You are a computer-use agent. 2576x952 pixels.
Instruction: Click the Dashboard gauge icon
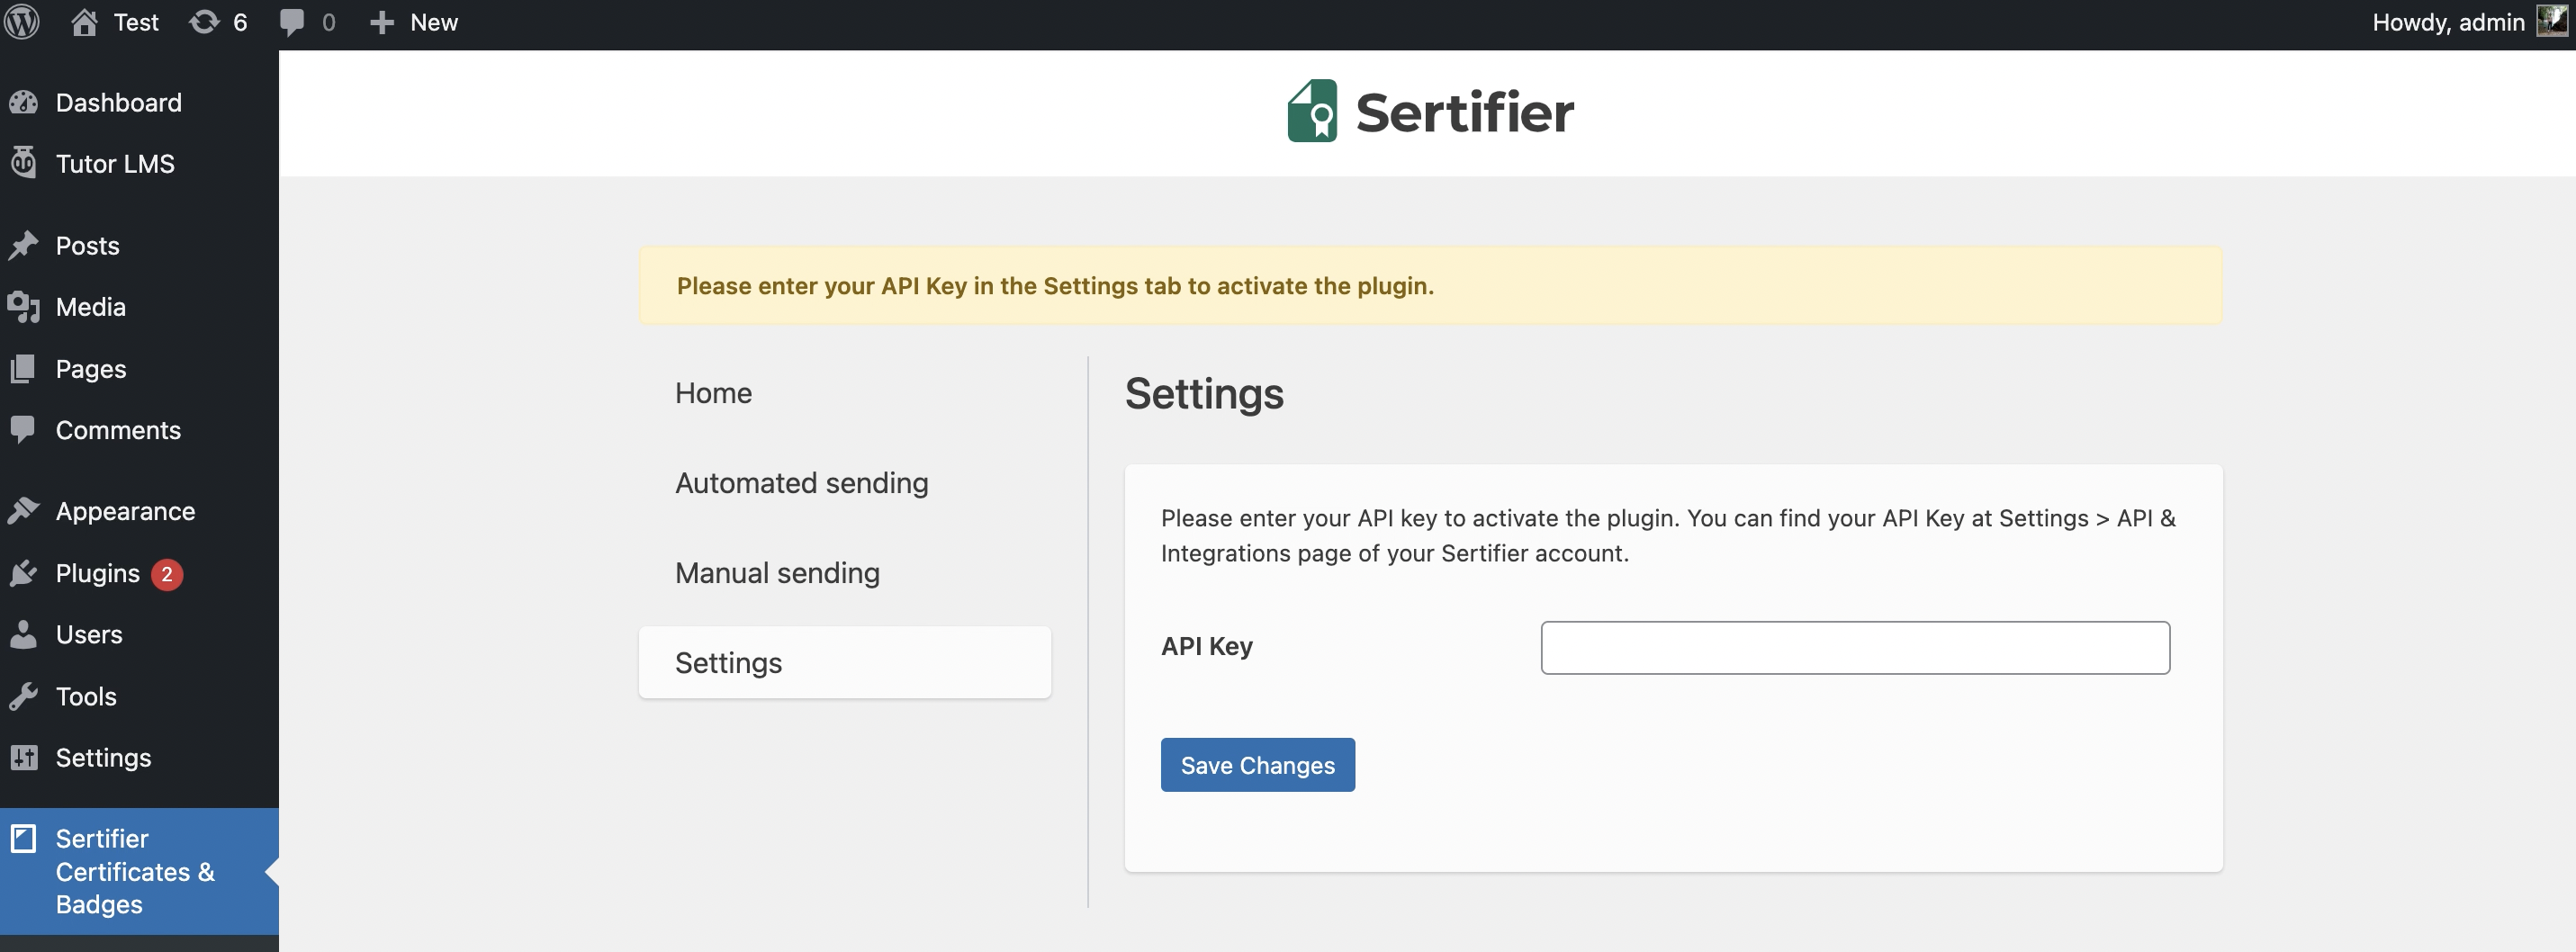(23, 102)
